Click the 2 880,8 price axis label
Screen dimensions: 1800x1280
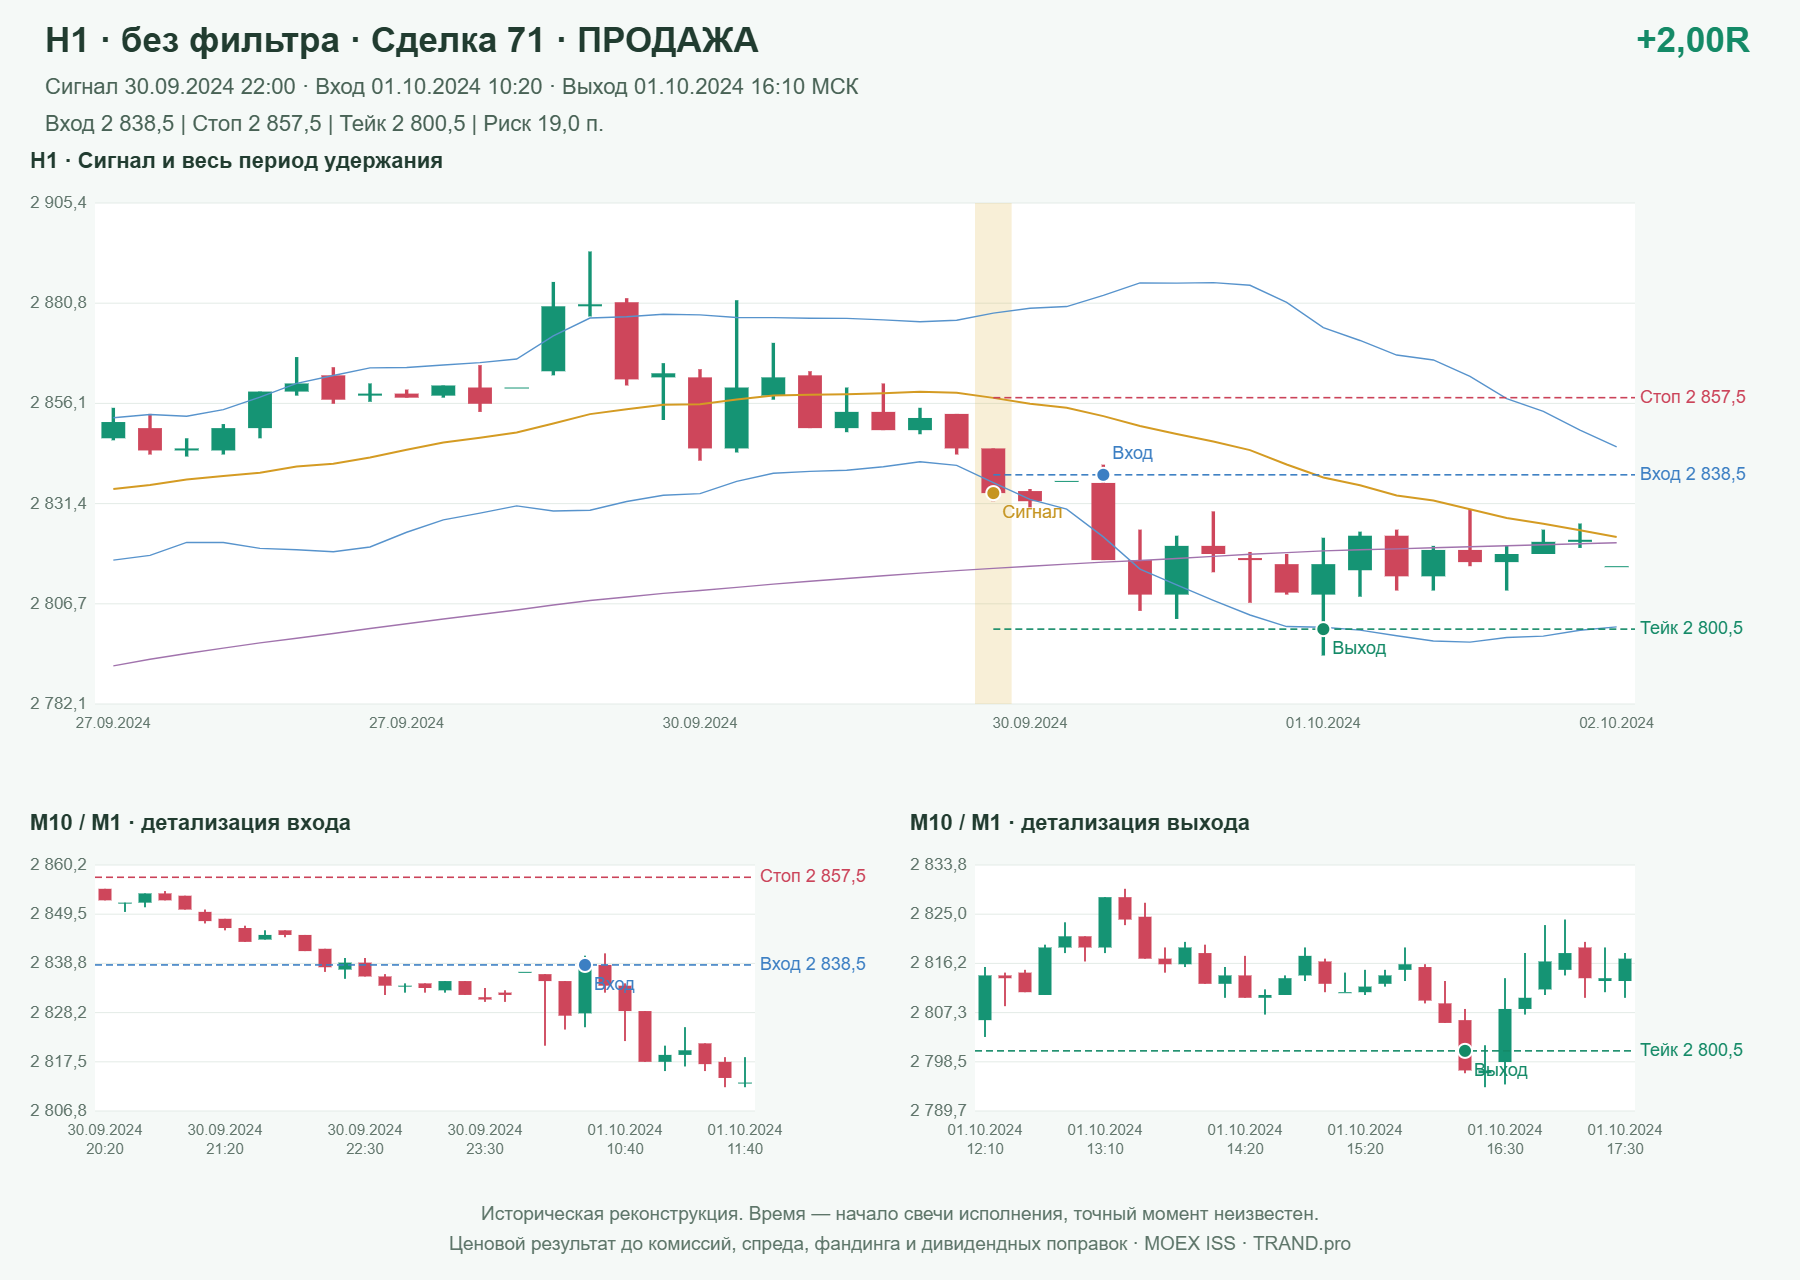[58, 303]
